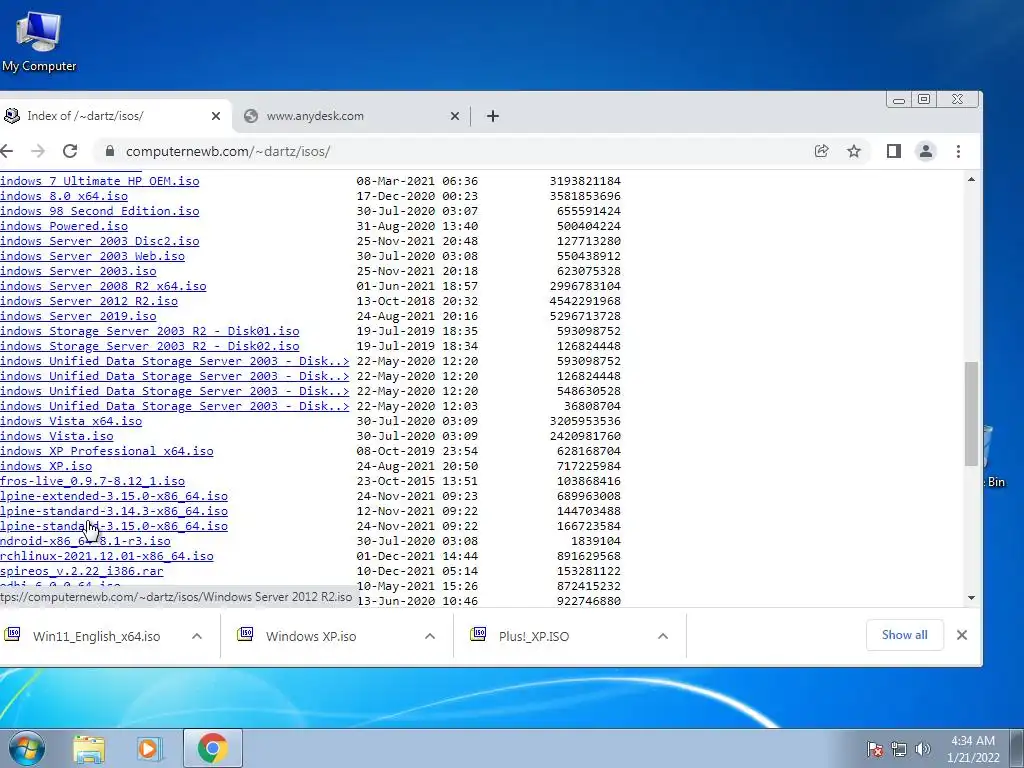Reload the current page
1024x768 pixels.
pos(70,152)
